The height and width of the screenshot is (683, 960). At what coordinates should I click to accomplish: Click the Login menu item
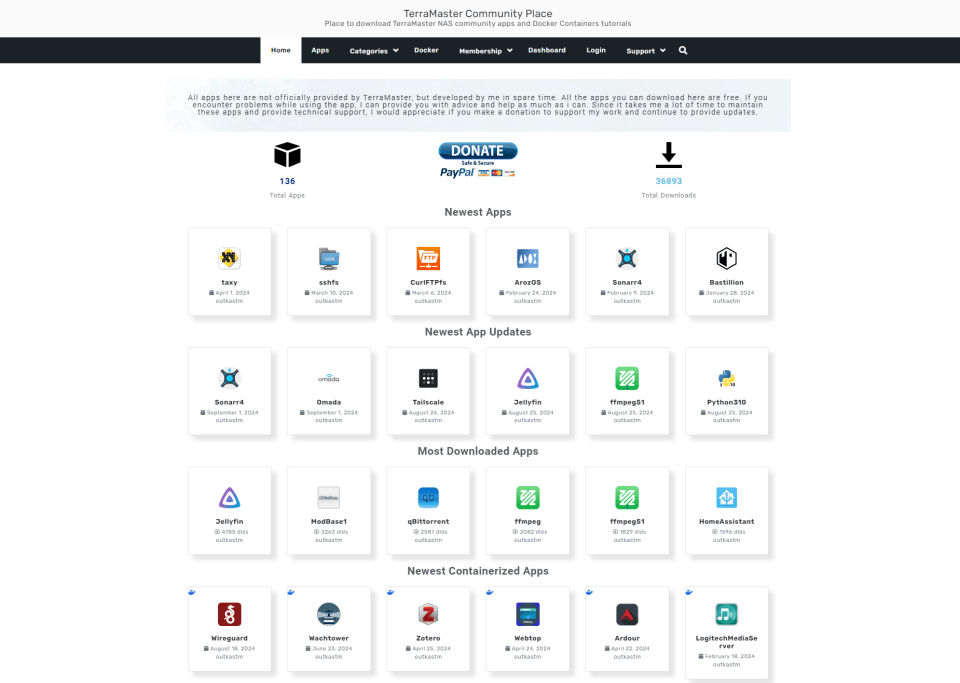click(x=596, y=50)
